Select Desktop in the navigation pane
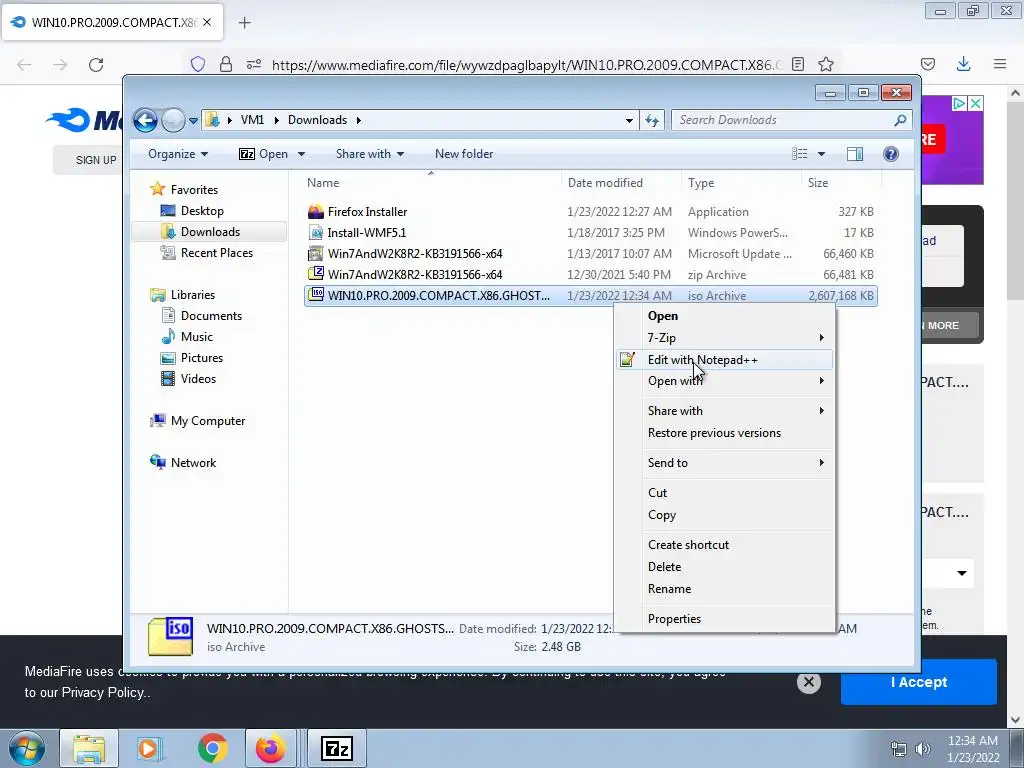Screen dimensions: 1024x768 click(202, 211)
